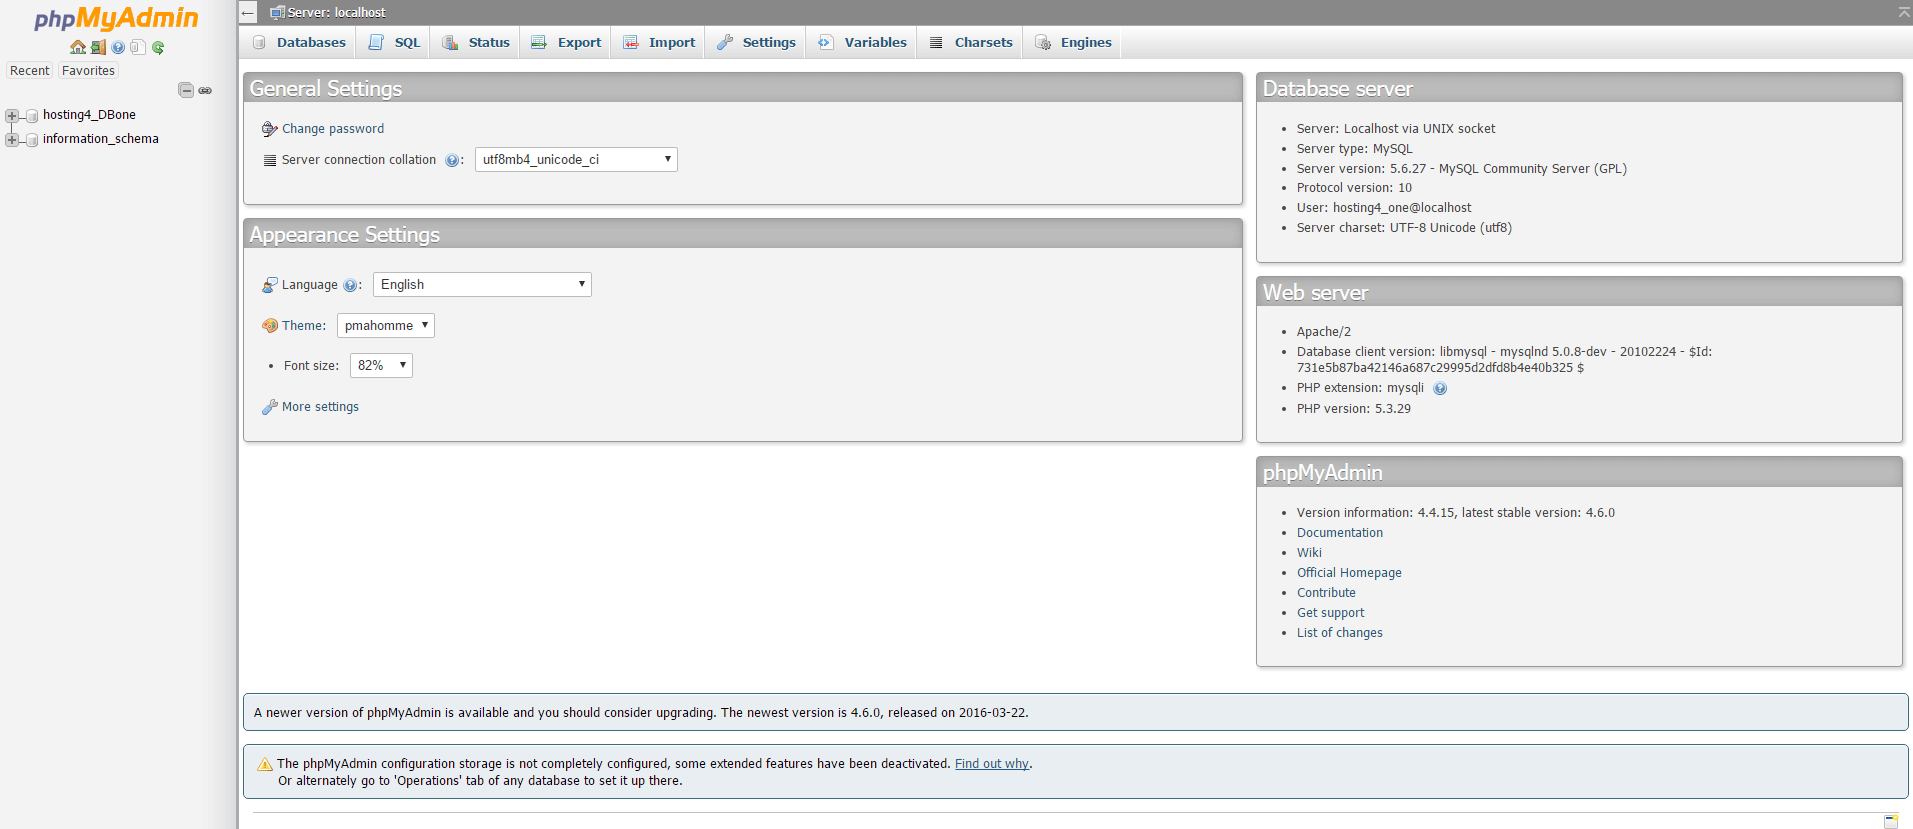Click hosting4_DBone database cylinder icon
The height and width of the screenshot is (829, 1913).
tap(32, 116)
